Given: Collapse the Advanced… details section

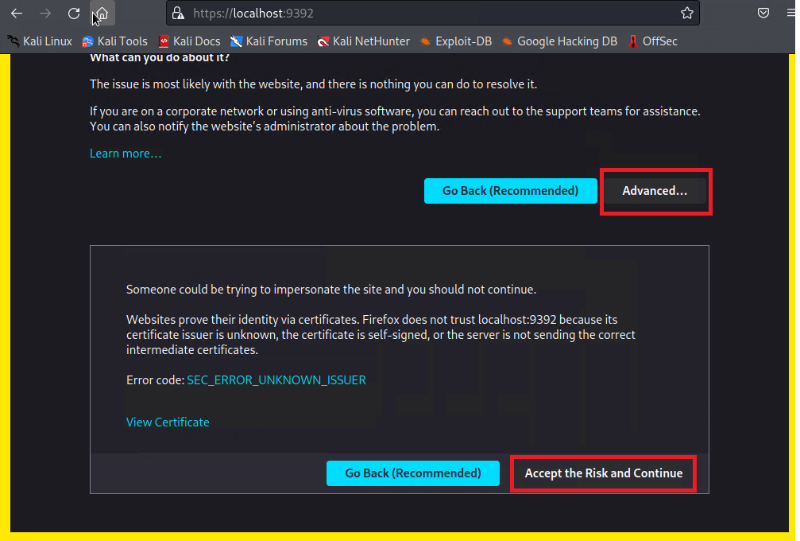Looking at the screenshot, I should click(x=655, y=190).
